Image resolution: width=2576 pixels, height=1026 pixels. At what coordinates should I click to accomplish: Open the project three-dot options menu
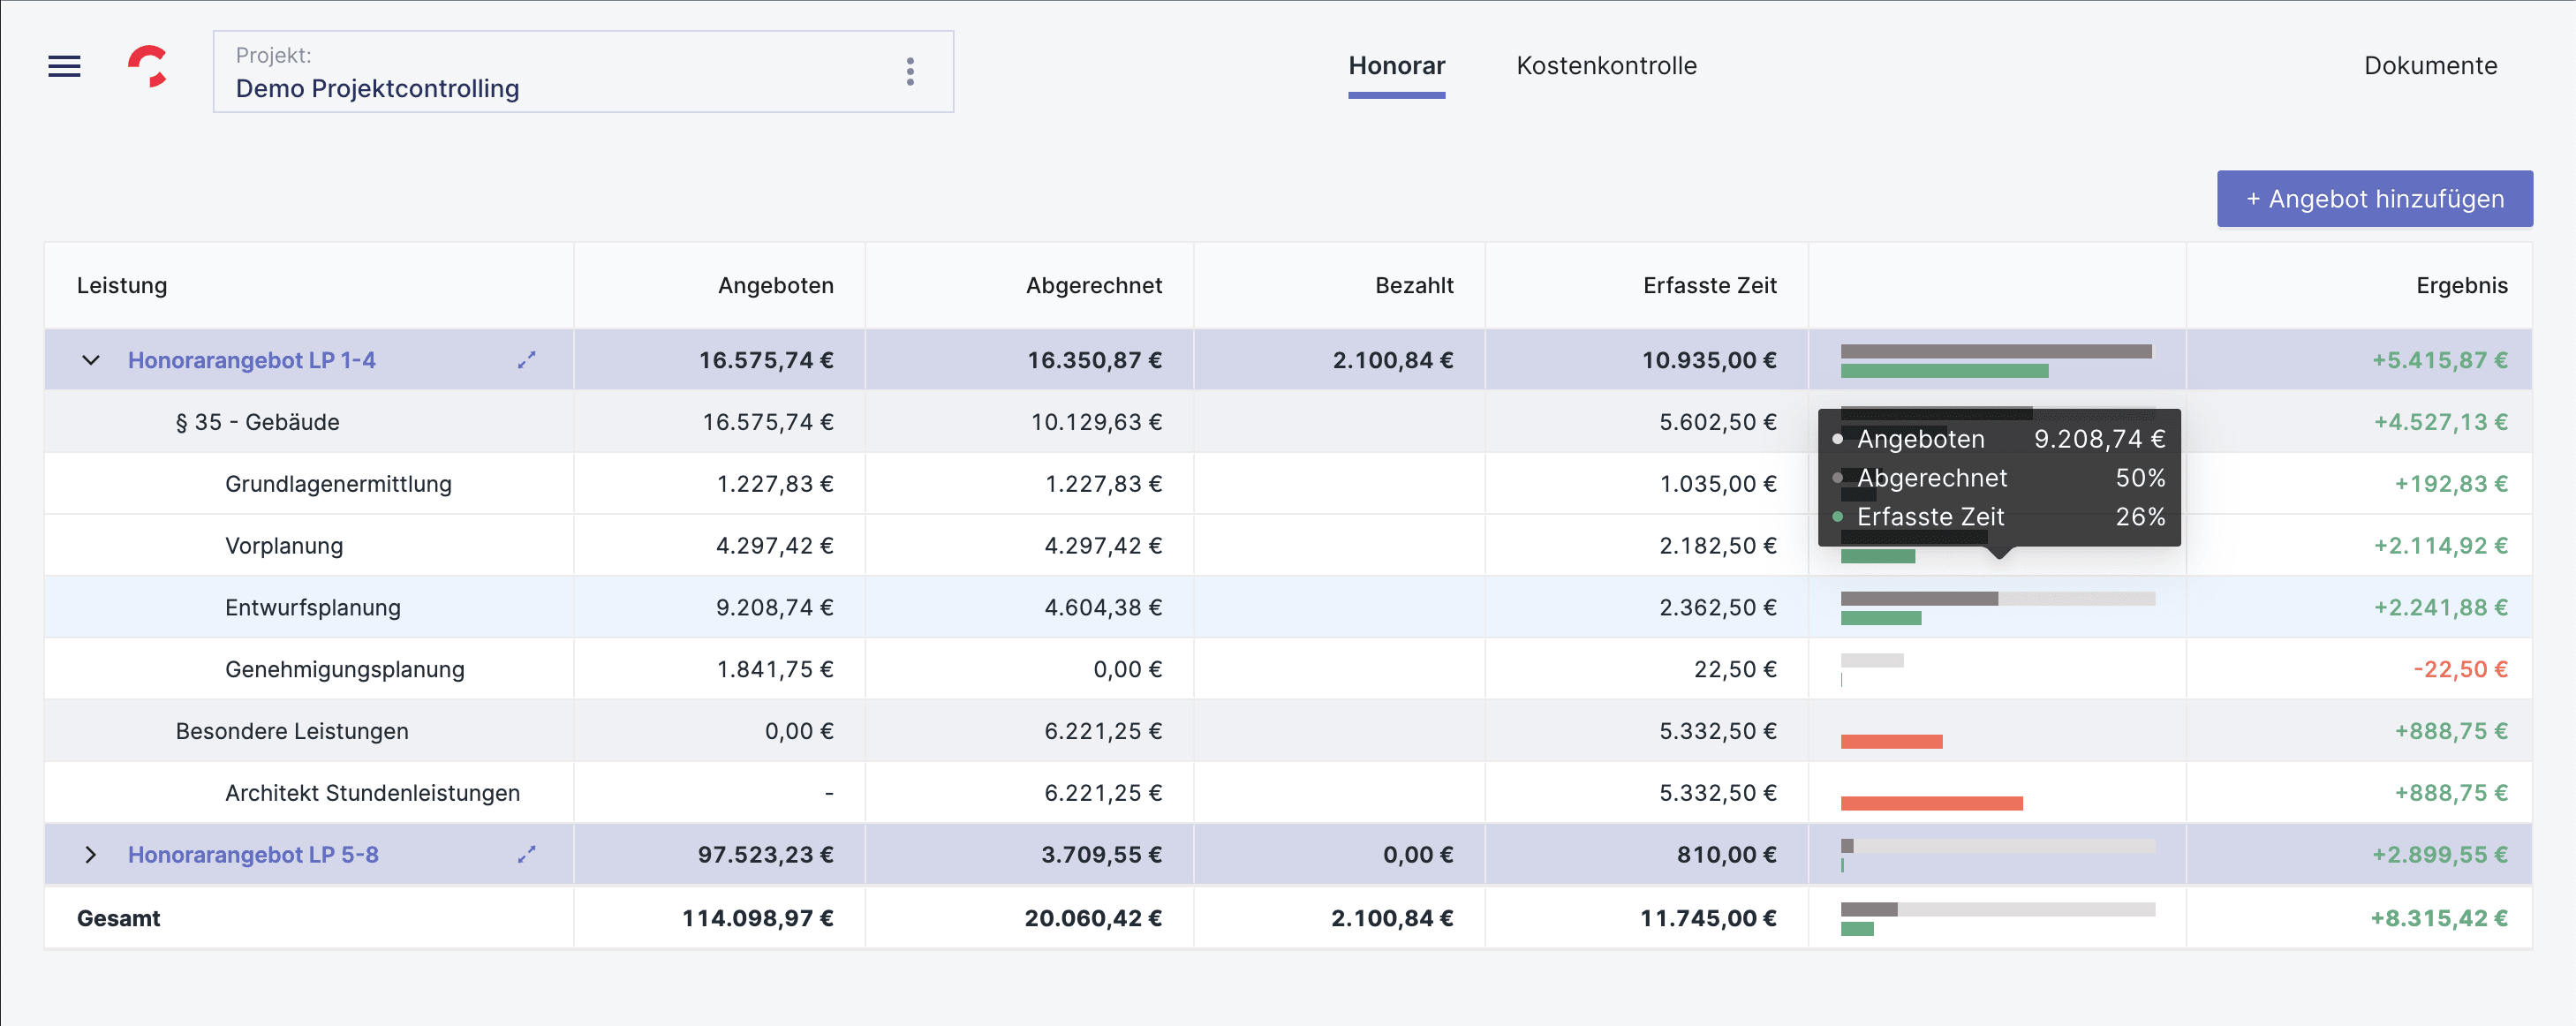(x=909, y=71)
